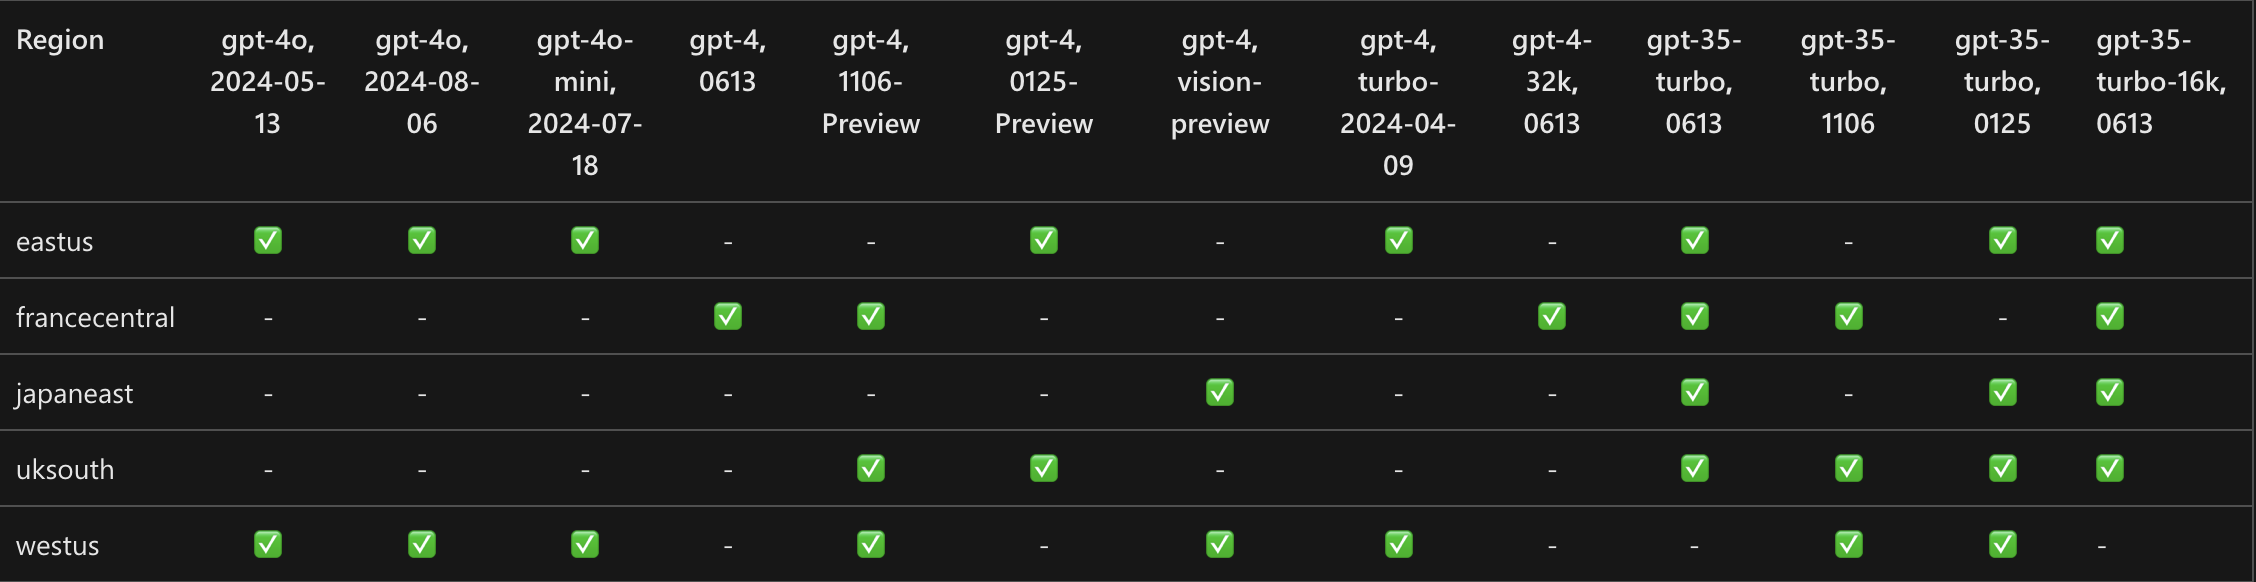Click the westus checkmark under gpt-4, turbo-2024-04-09
The width and height of the screenshot is (2256, 582).
(1399, 545)
